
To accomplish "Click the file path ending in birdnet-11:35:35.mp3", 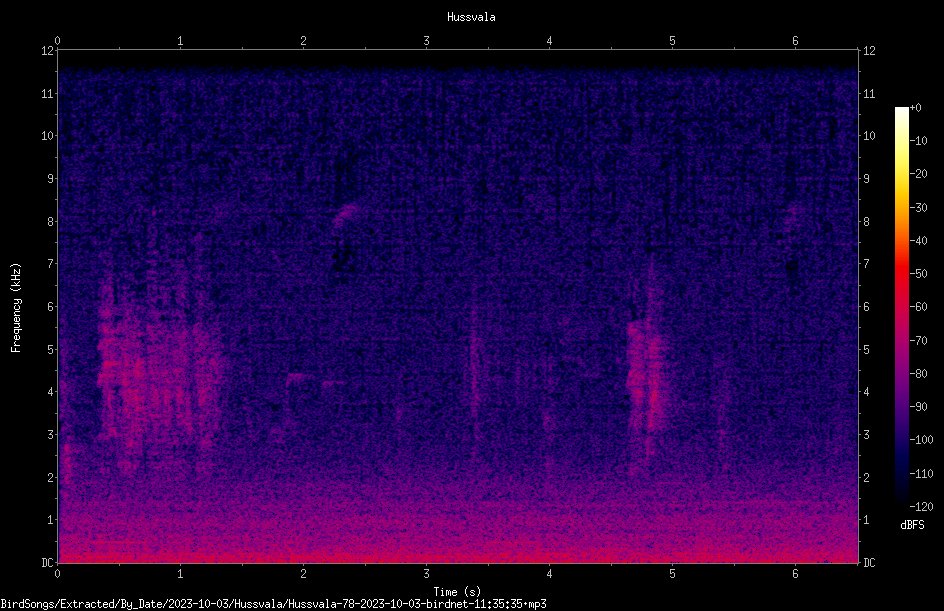I will pyautogui.click(x=273, y=604).
